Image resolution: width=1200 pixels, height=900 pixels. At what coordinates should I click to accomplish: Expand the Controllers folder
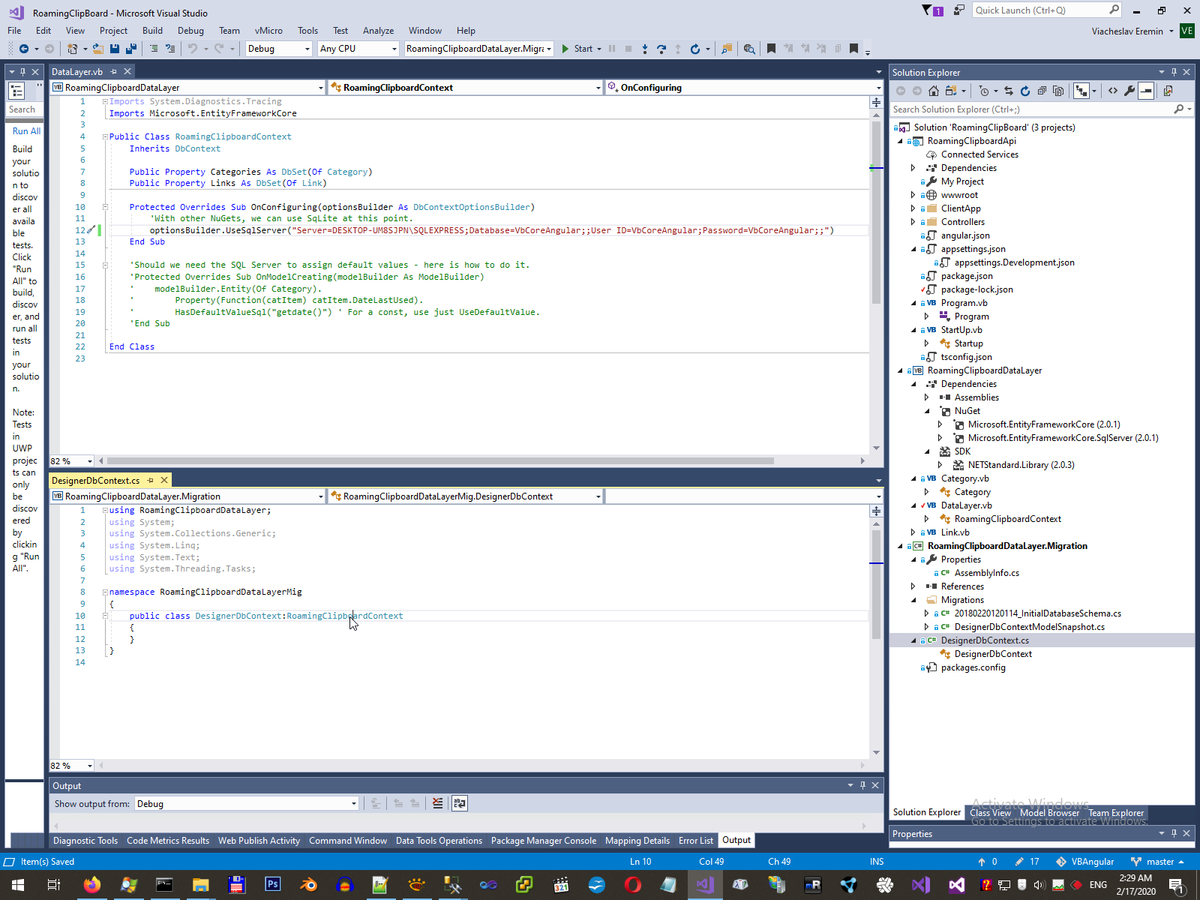point(913,222)
